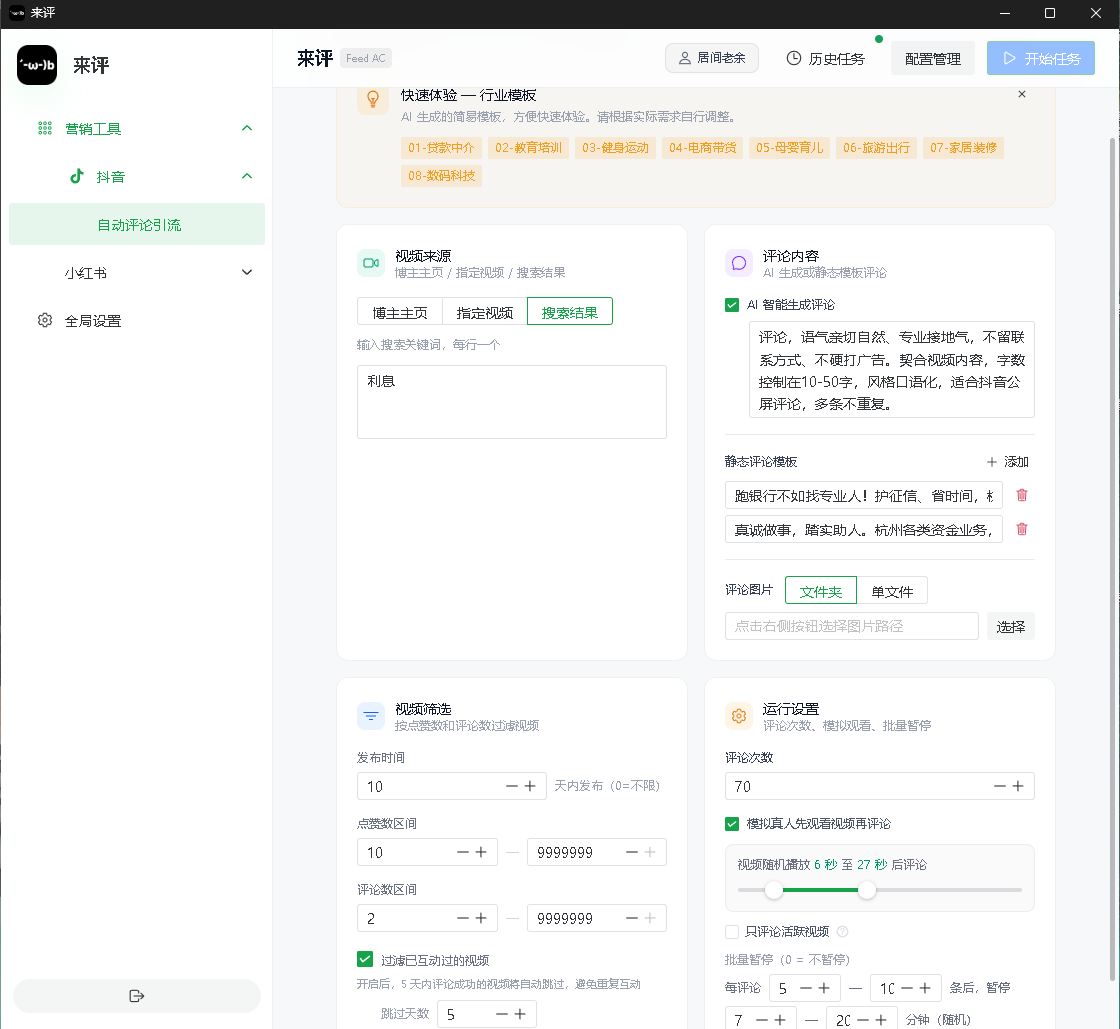Apply the 03-健身运动 template
Image resolution: width=1120 pixels, height=1029 pixels.
click(x=615, y=147)
